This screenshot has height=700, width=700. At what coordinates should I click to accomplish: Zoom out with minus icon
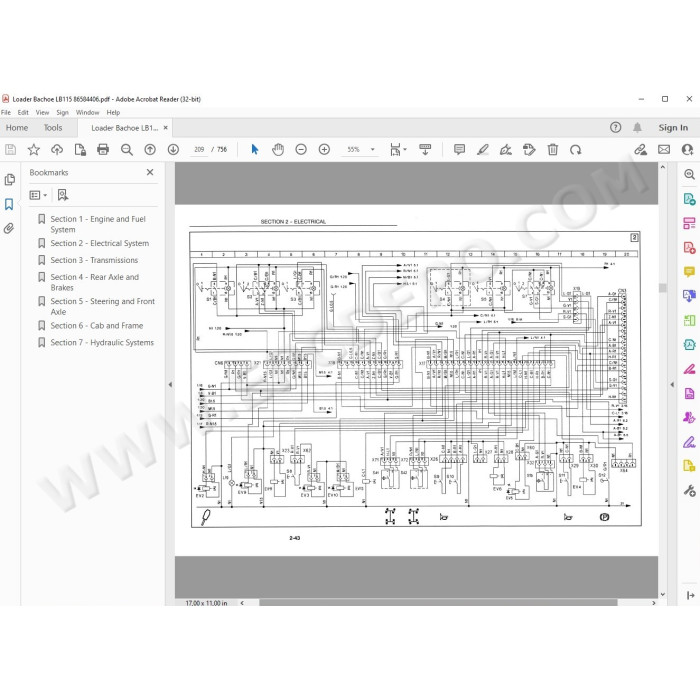click(x=301, y=150)
